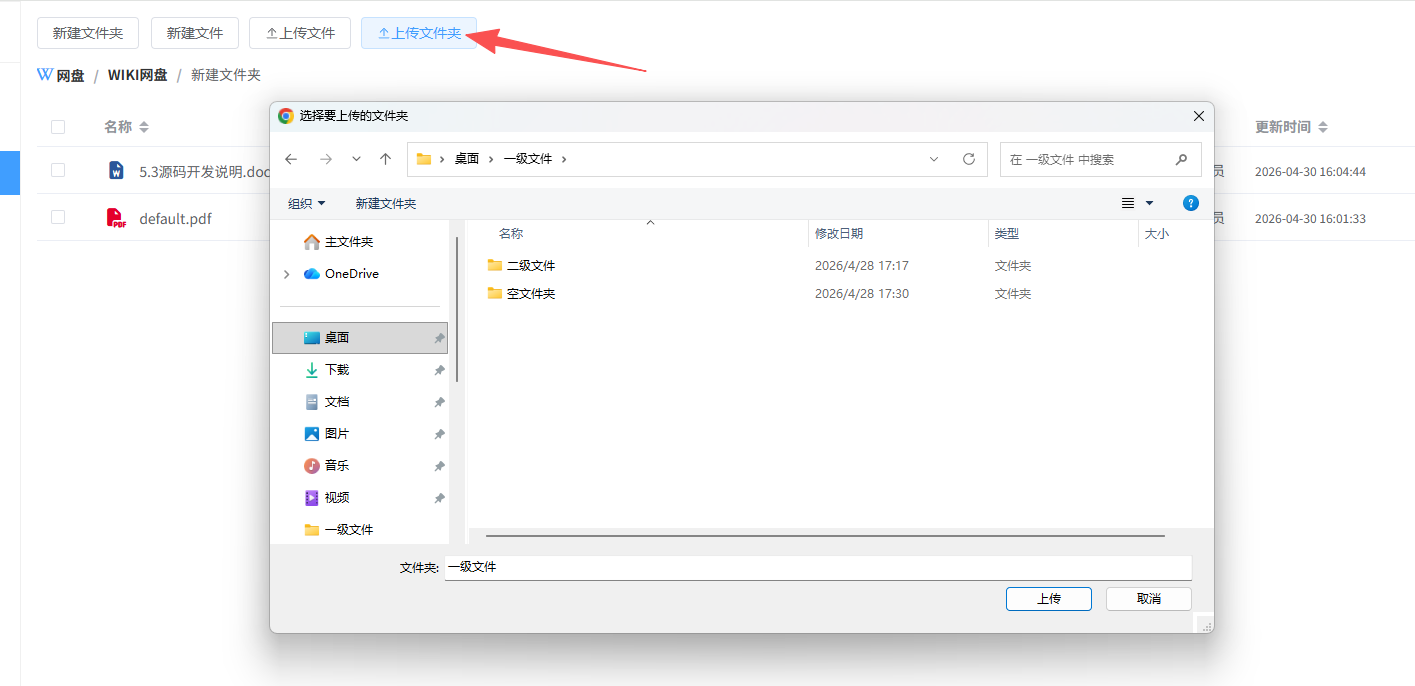Click the Chrome icon in dialog title bar
The image size is (1415, 686).
(x=286, y=116)
